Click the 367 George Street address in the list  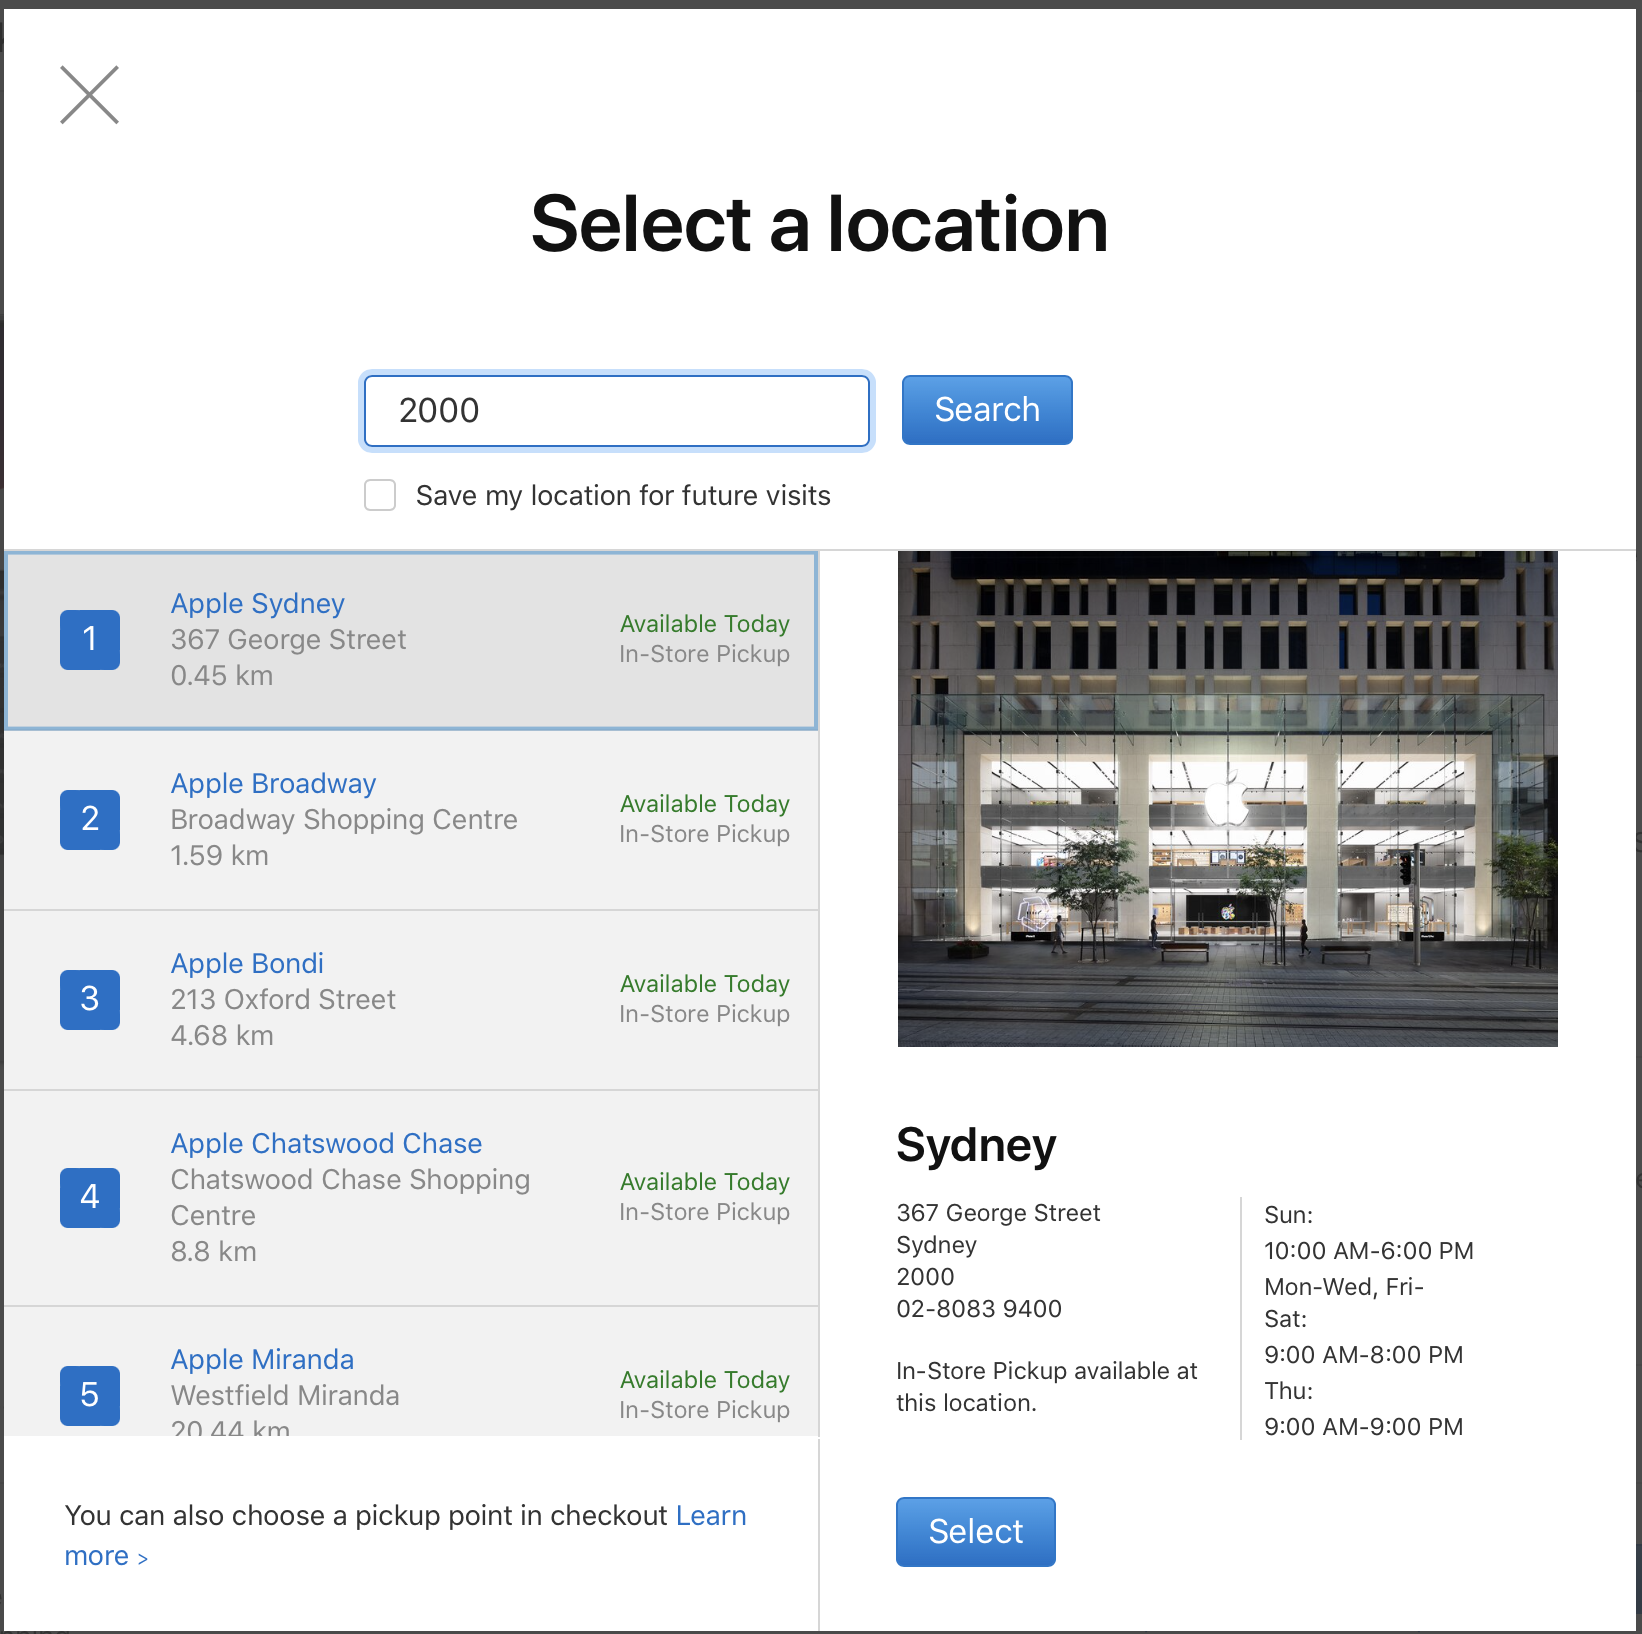[x=288, y=640]
